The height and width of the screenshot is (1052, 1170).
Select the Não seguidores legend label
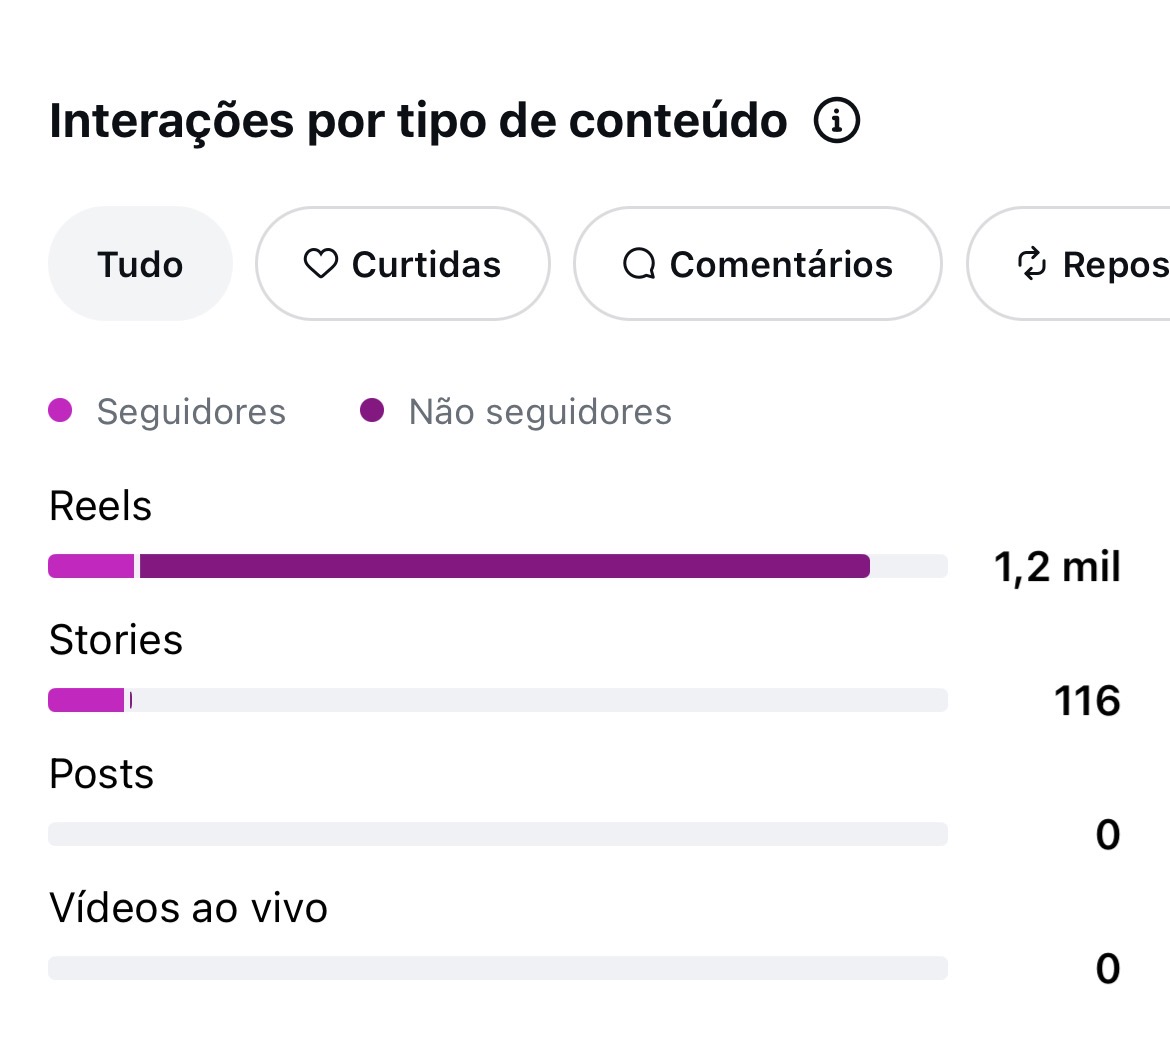click(540, 412)
